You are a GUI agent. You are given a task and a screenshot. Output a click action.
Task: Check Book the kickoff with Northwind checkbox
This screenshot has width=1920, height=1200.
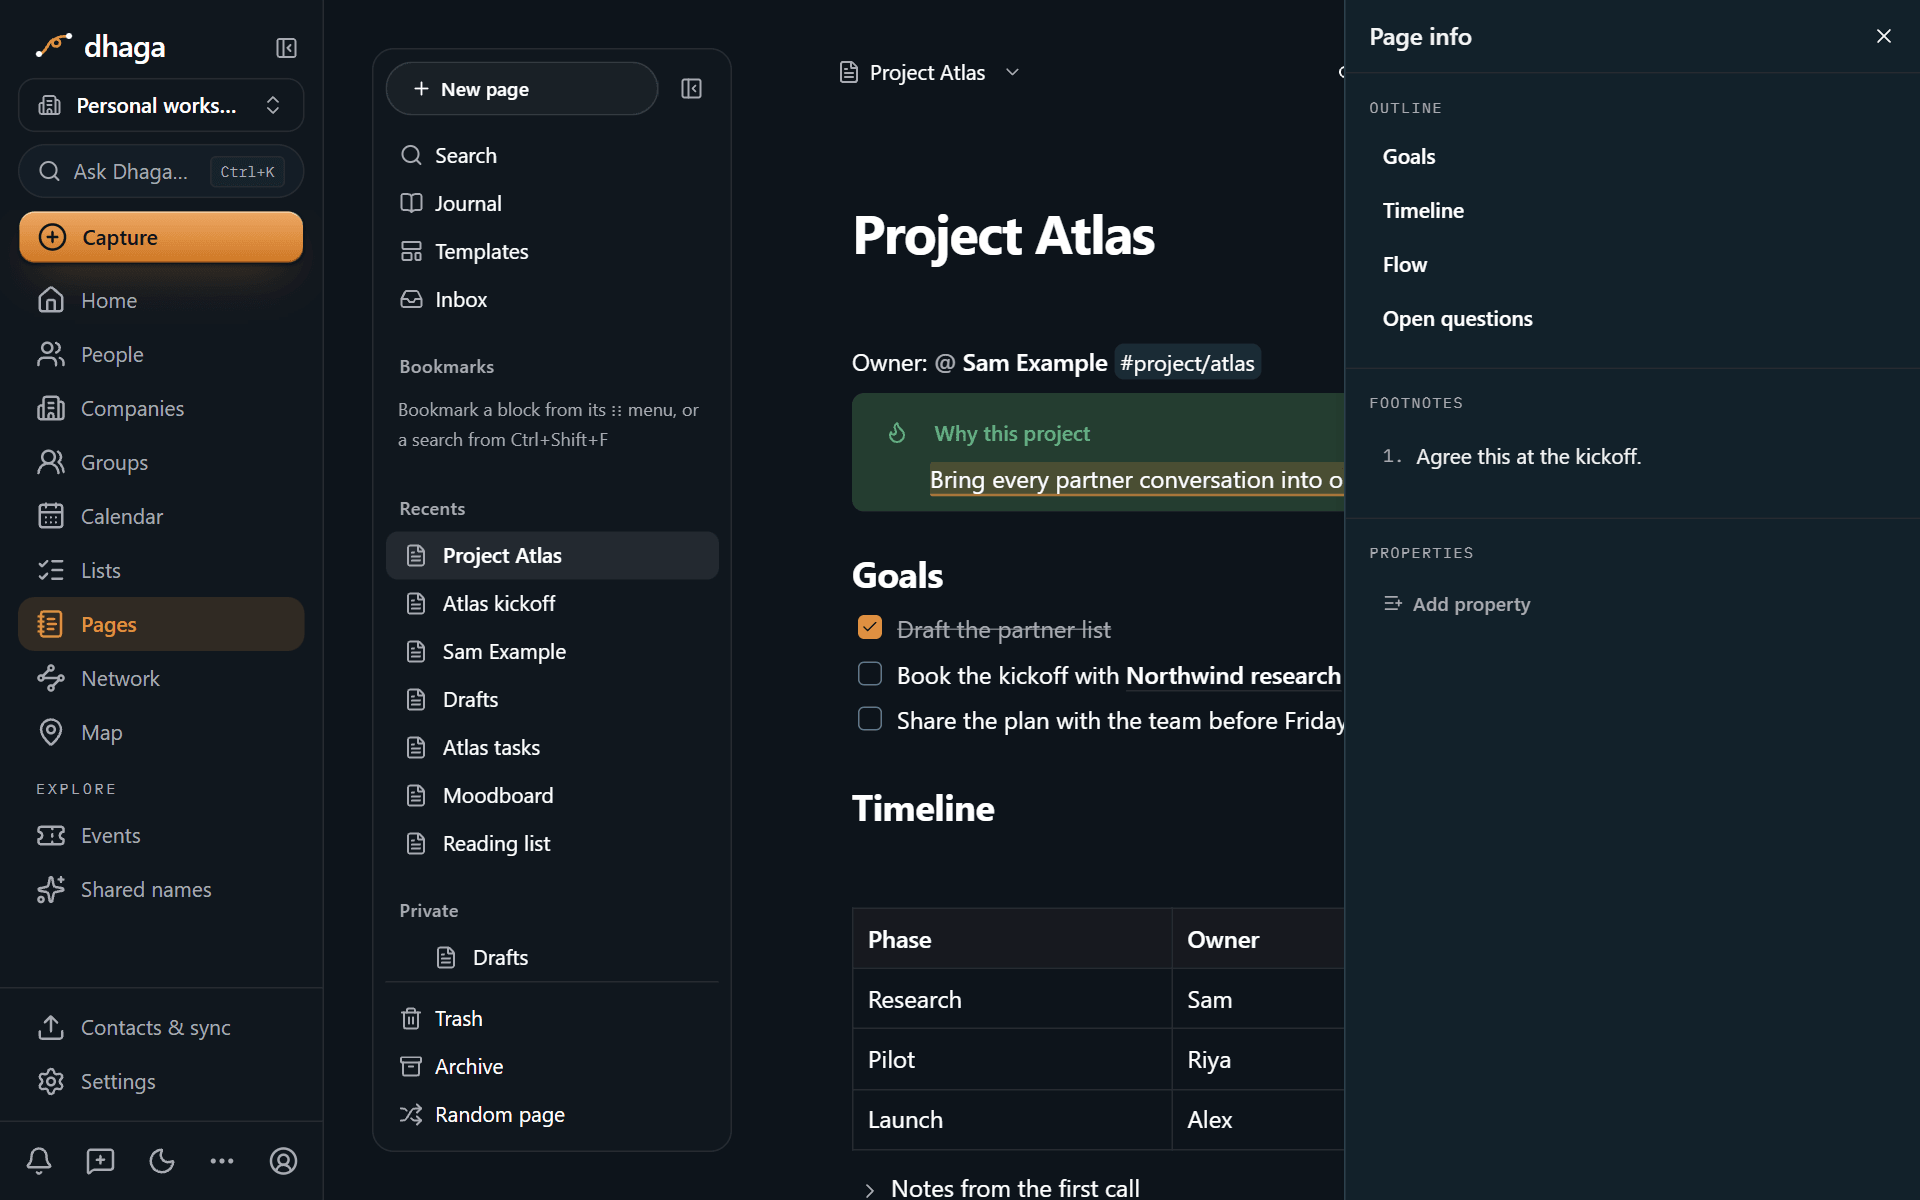click(x=870, y=674)
